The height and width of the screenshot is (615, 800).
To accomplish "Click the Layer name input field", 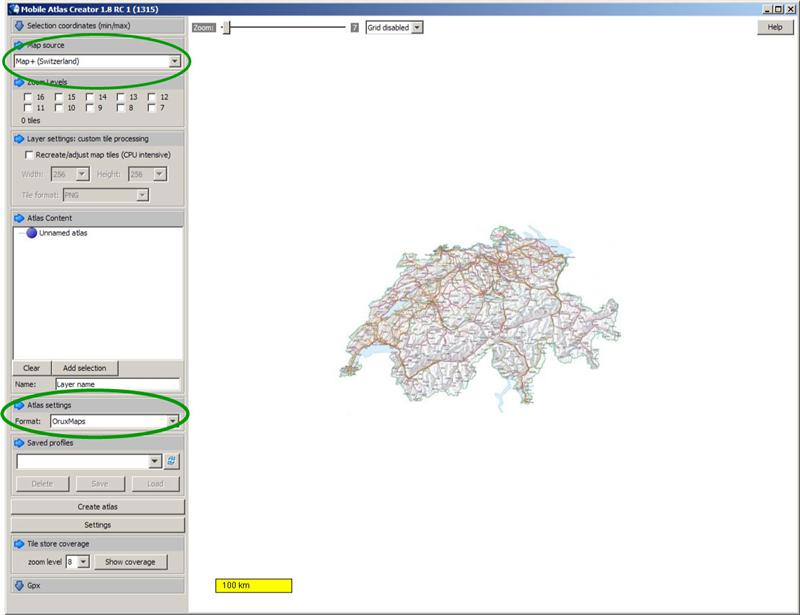I will pyautogui.click(x=117, y=384).
